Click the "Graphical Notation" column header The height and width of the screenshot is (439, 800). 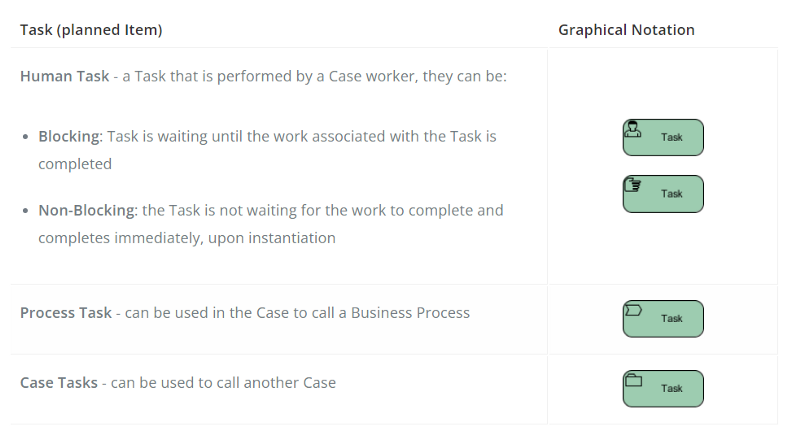click(x=626, y=30)
